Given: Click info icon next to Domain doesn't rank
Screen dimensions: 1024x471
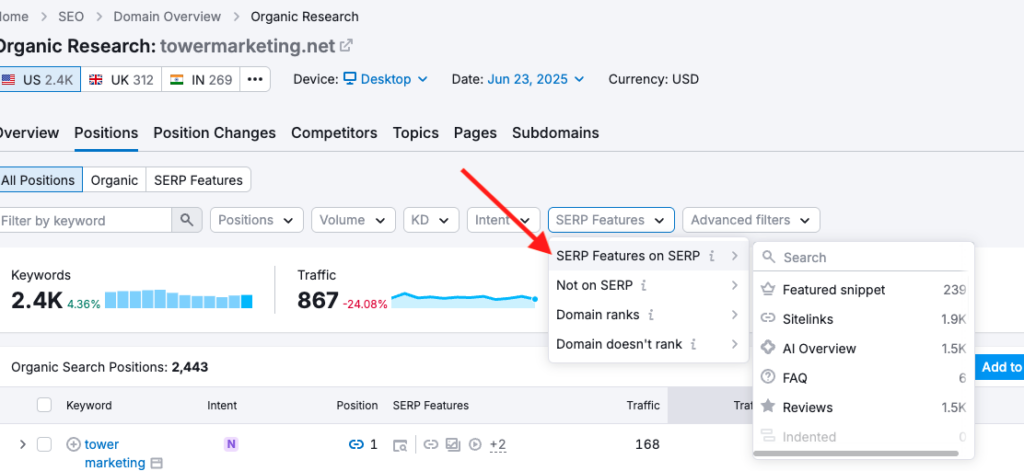Looking at the screenshot, I should [x=694, y=344].
